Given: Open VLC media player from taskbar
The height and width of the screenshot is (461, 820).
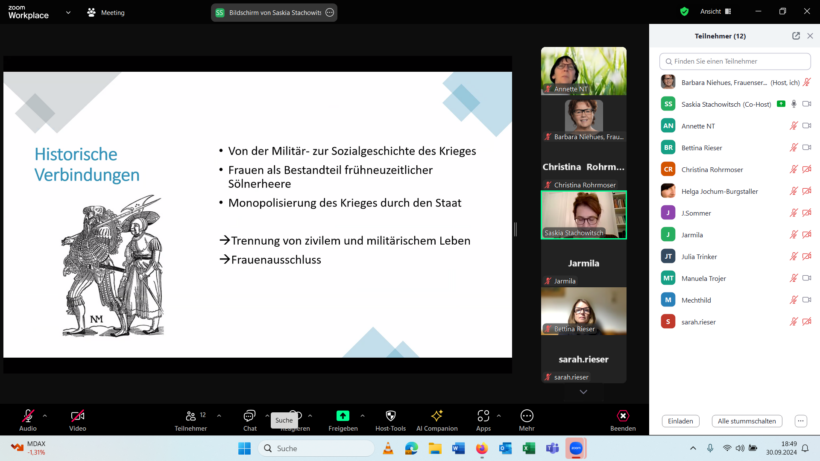Looking at the screenshot, I should tap(387, 448).
